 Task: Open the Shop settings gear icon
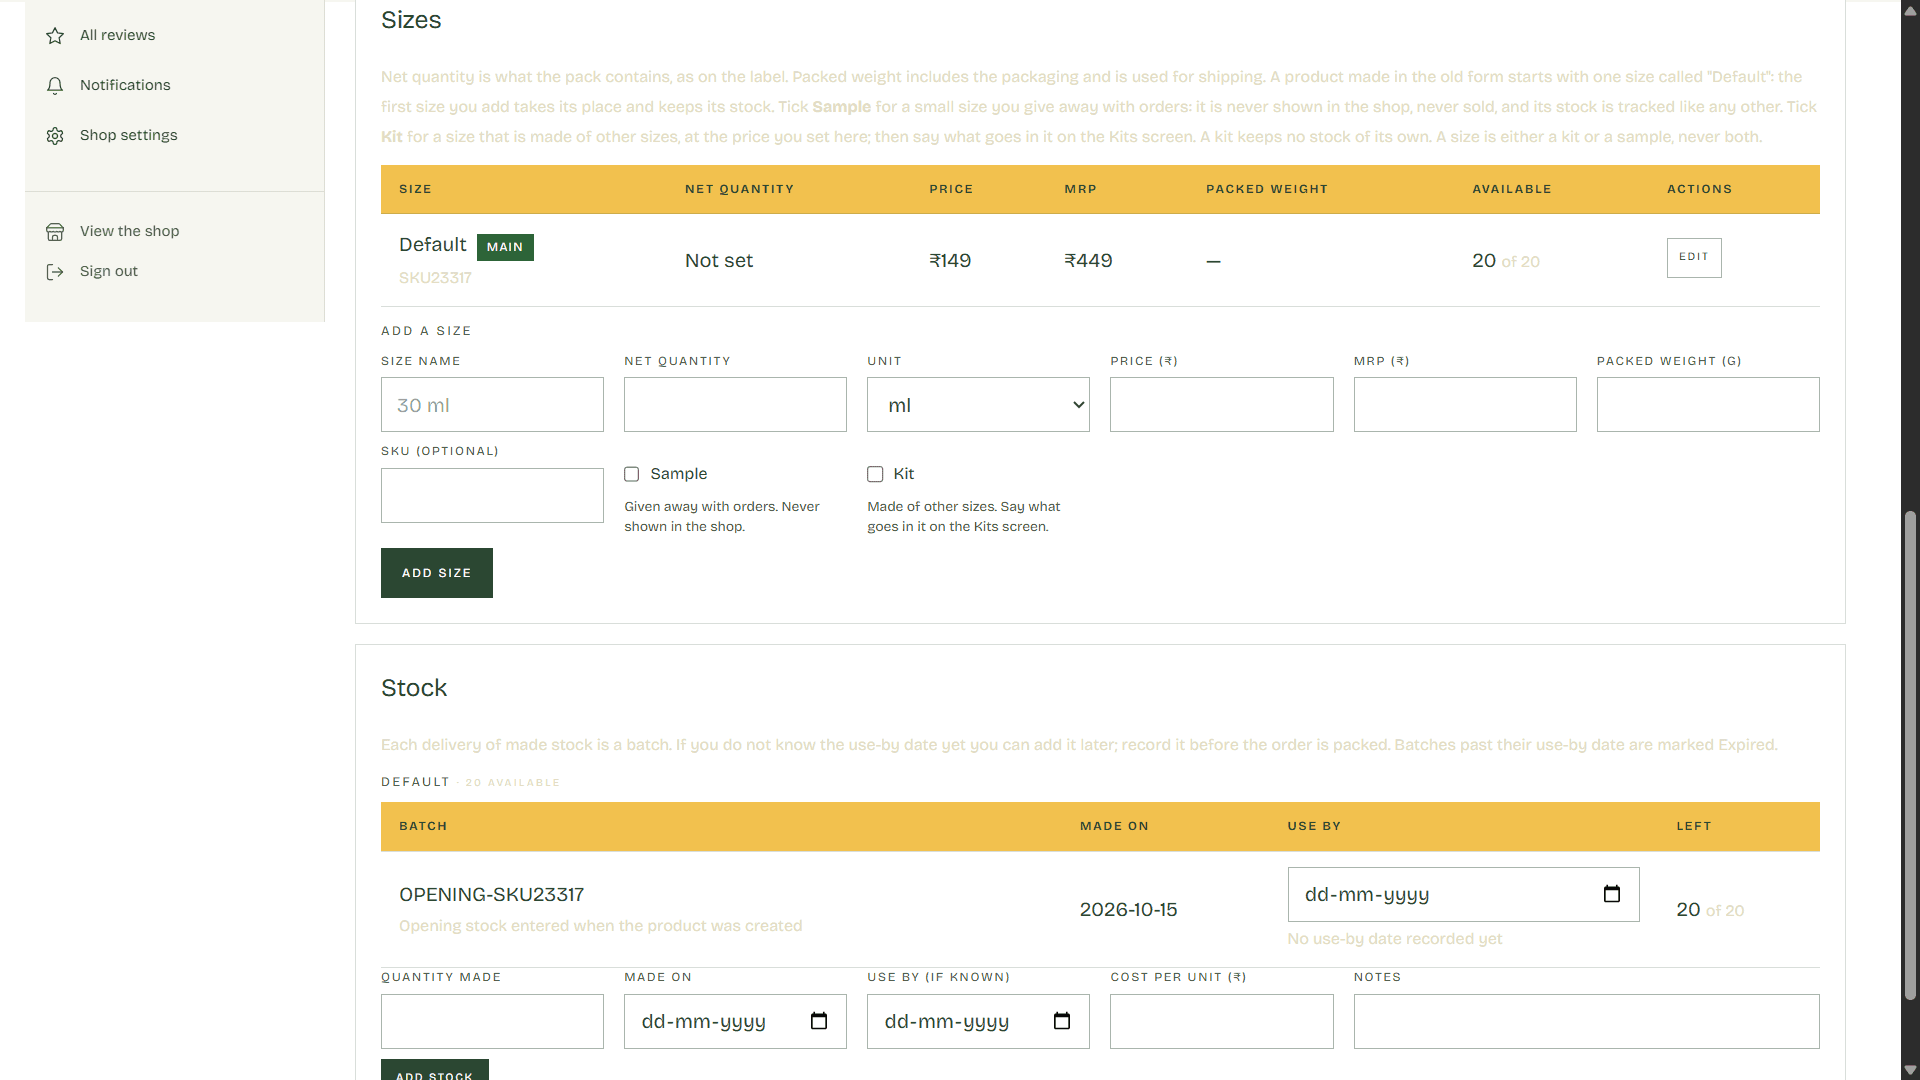pos(55,136)
